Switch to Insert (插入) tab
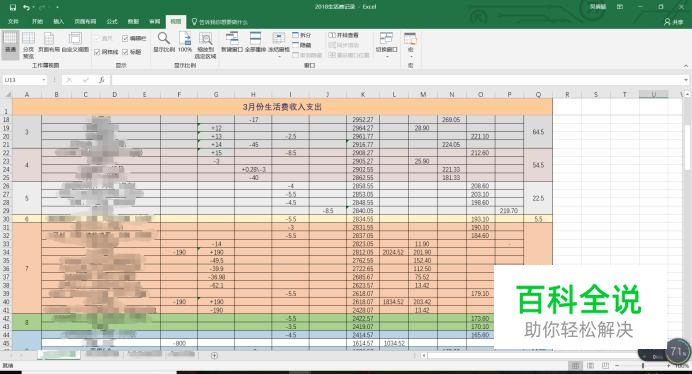 59,22
